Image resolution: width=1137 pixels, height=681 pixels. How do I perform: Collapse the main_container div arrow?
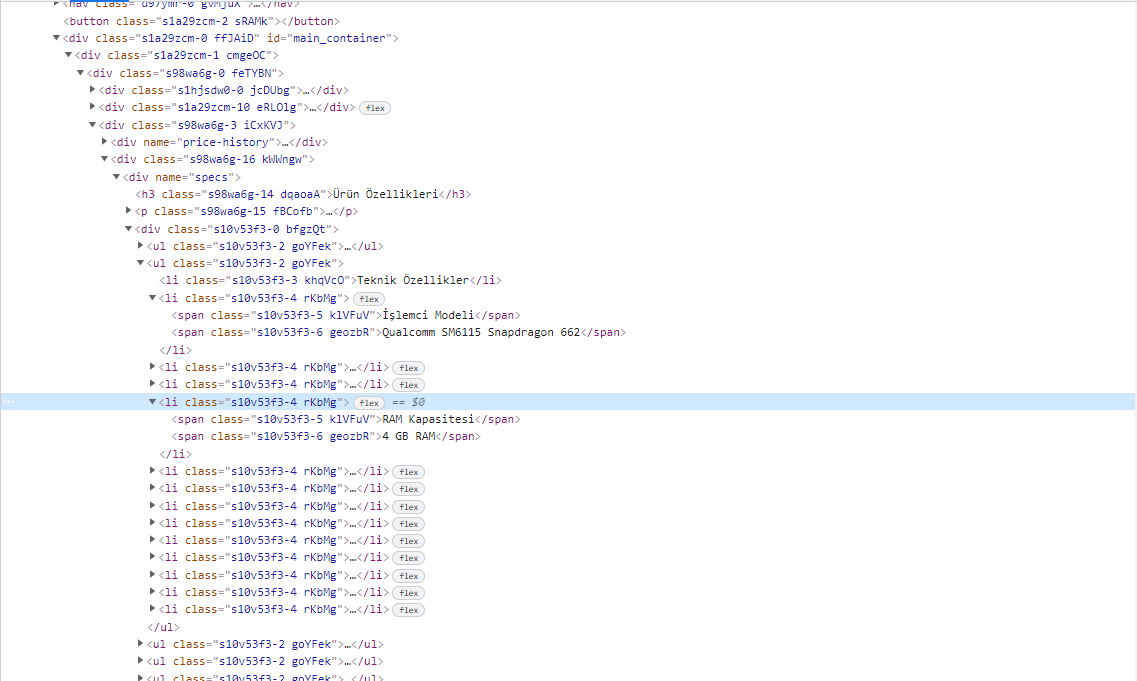pyautogui.click(x=56, y=38)
